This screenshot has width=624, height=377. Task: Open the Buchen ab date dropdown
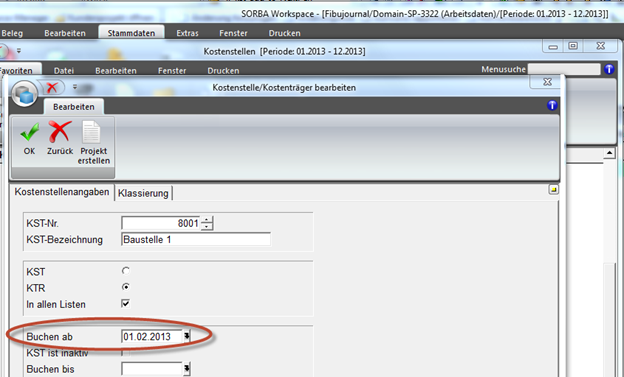[187, 336]
